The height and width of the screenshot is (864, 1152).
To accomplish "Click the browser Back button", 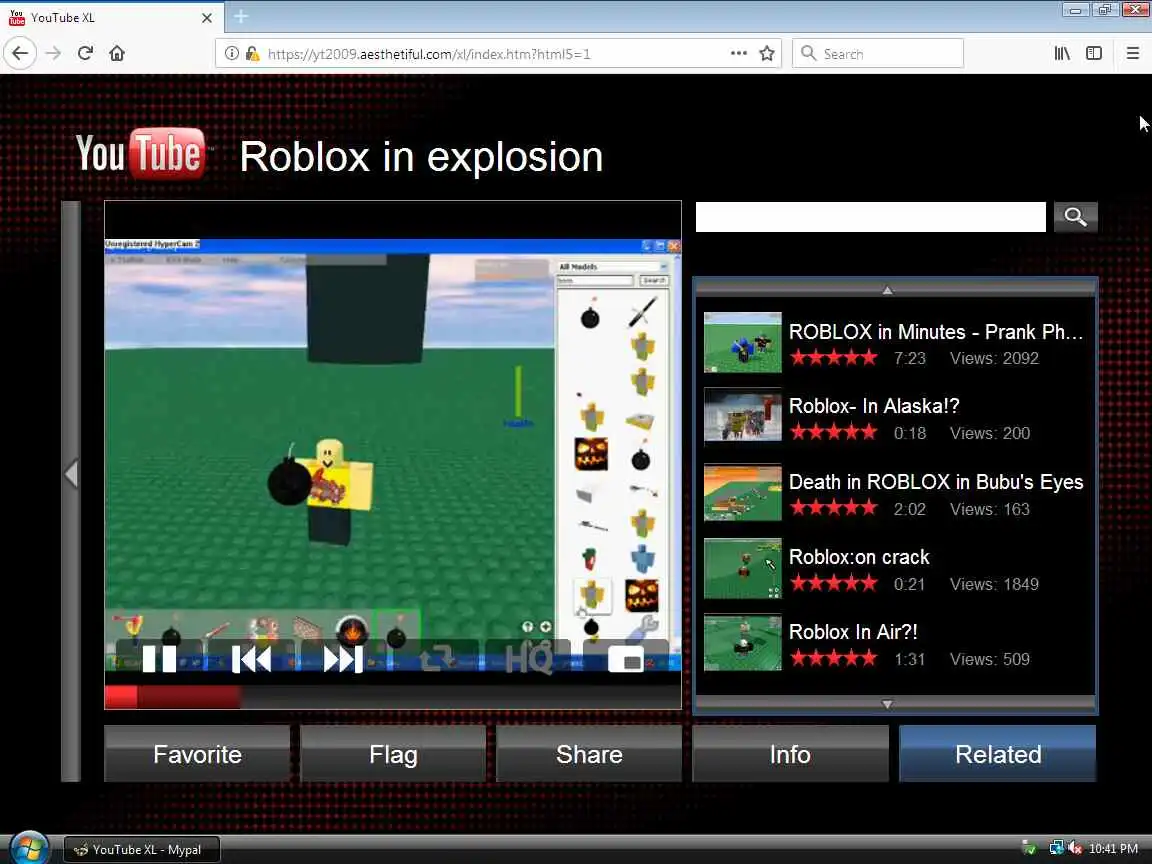I will (x=20, y=53).
